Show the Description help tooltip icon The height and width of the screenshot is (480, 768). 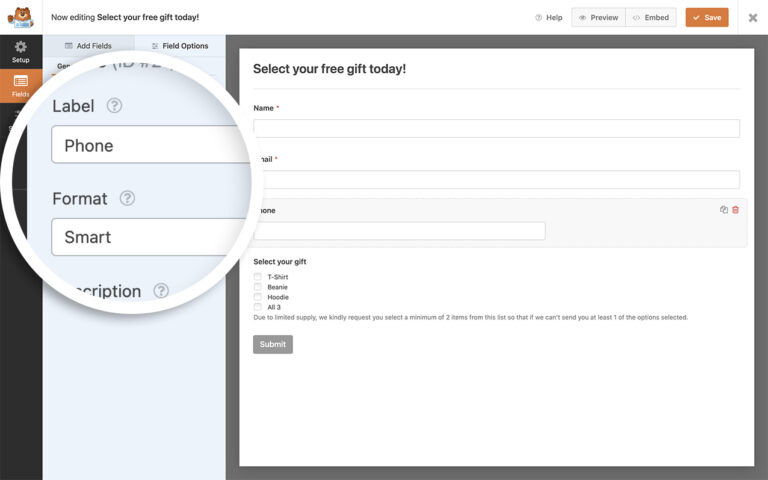coord(161,291)
